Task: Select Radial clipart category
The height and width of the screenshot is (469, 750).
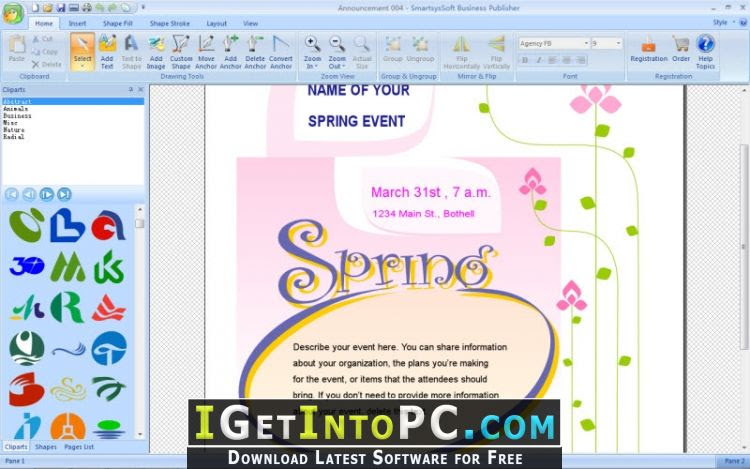Action: click(x=73, y=137)
